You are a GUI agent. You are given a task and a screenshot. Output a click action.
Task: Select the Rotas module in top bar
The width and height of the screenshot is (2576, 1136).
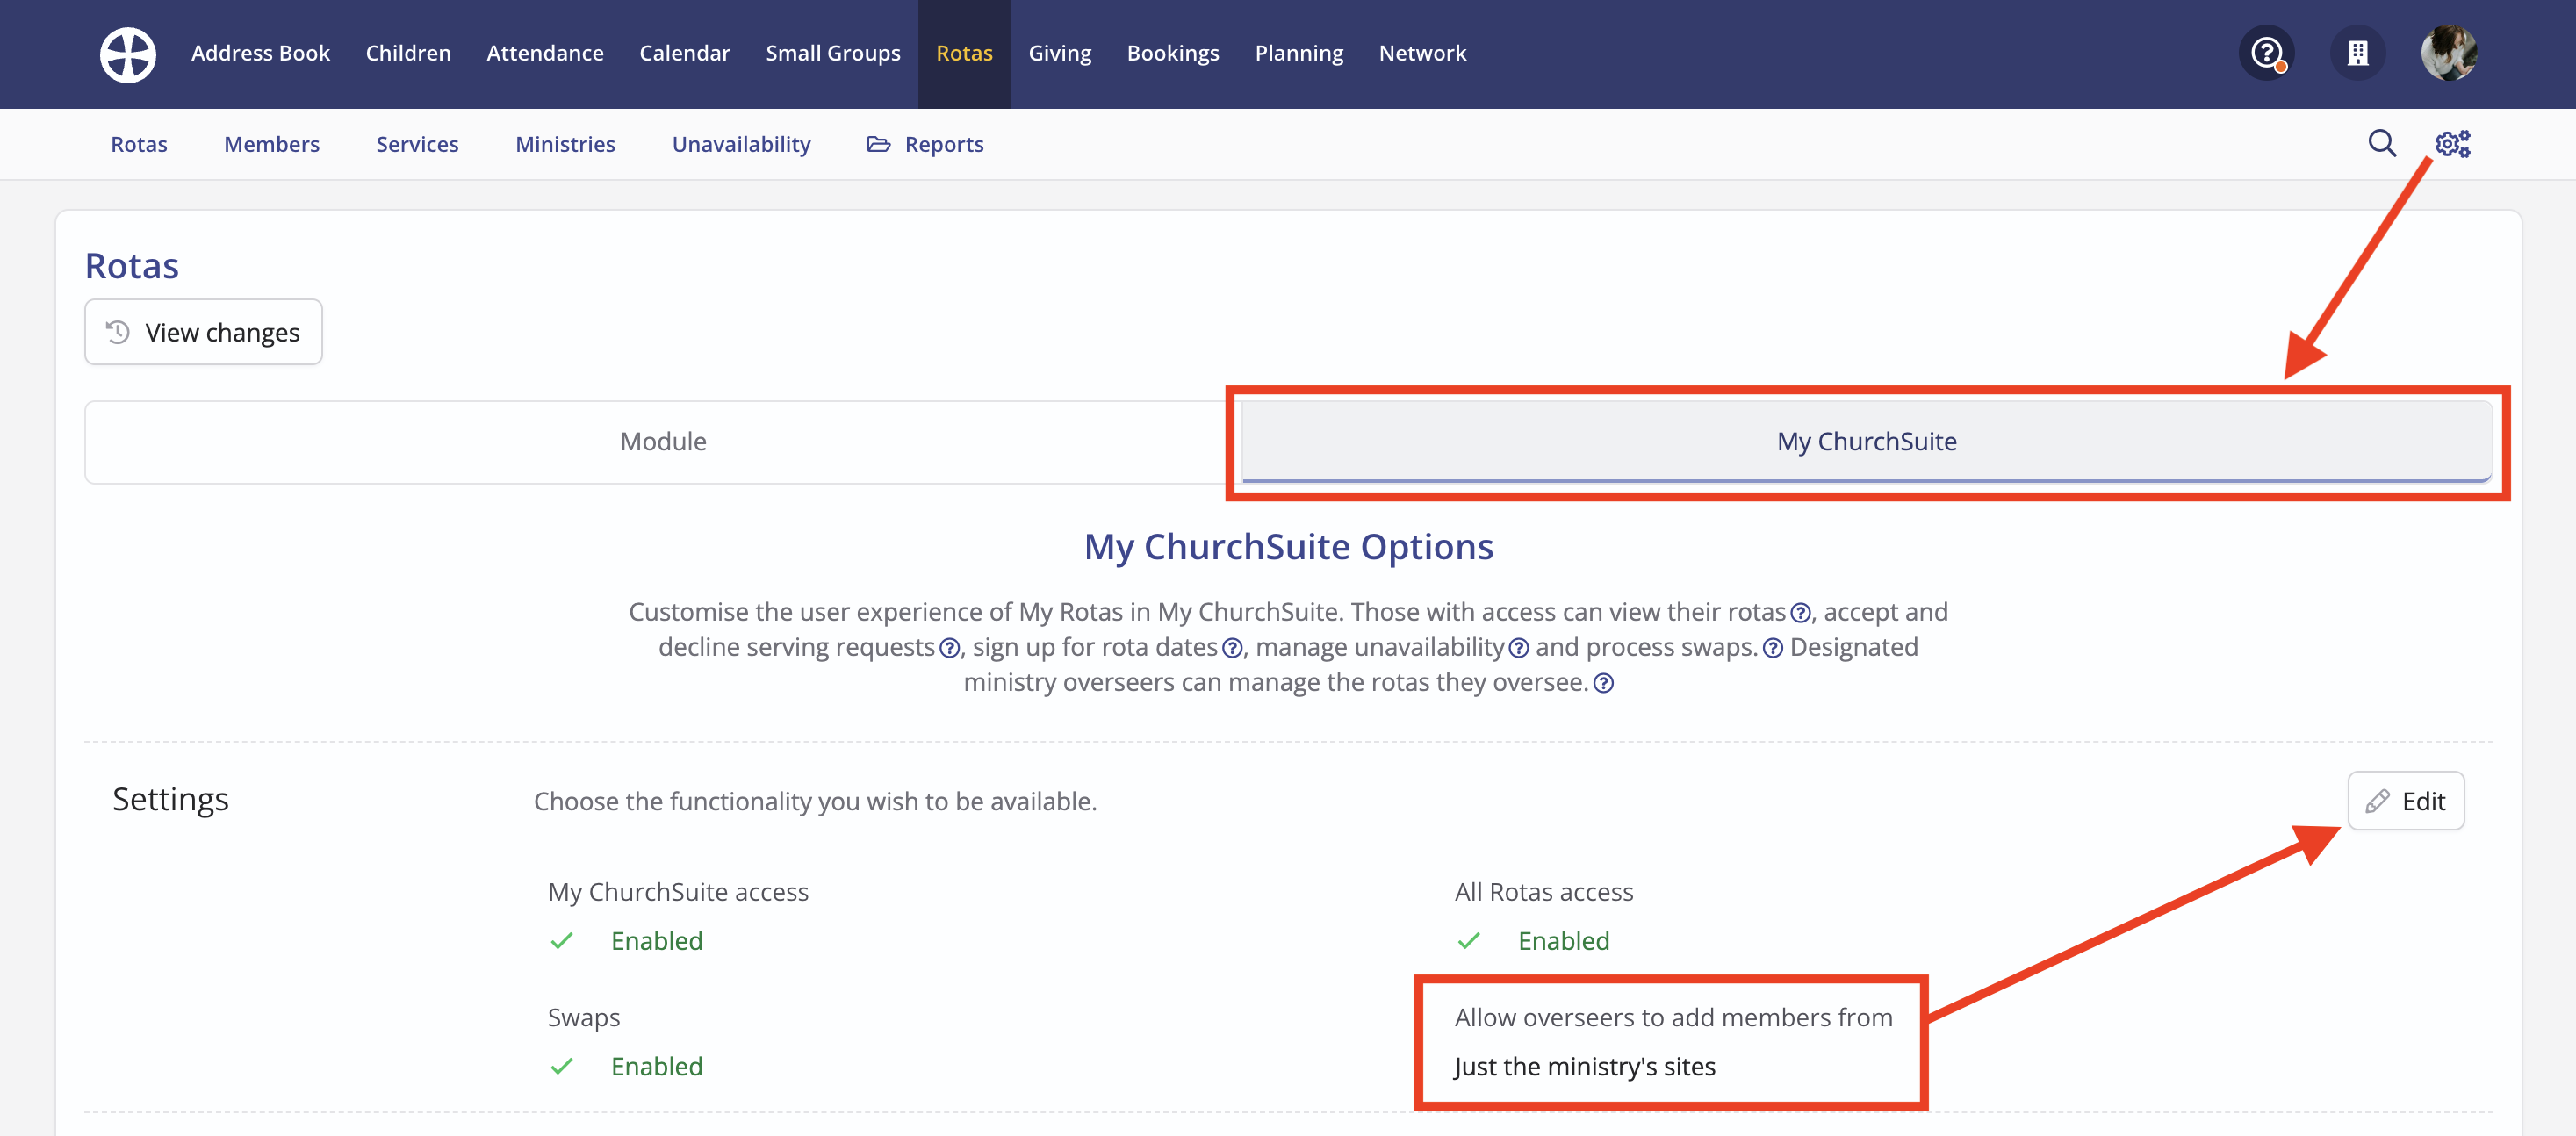point(964,53)
